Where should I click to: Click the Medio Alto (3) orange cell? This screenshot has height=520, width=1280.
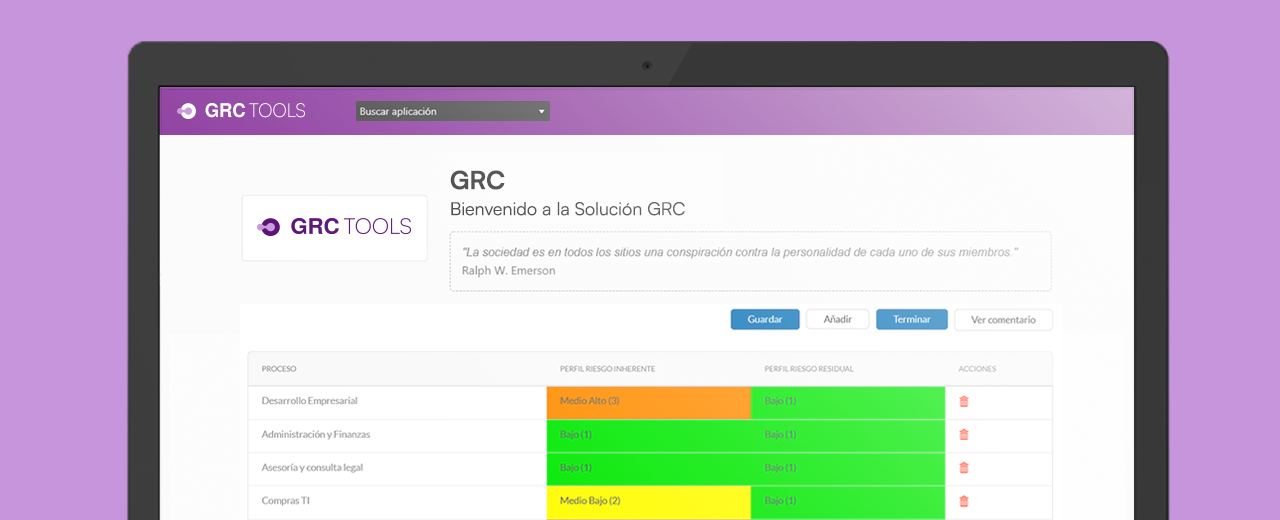649,401
